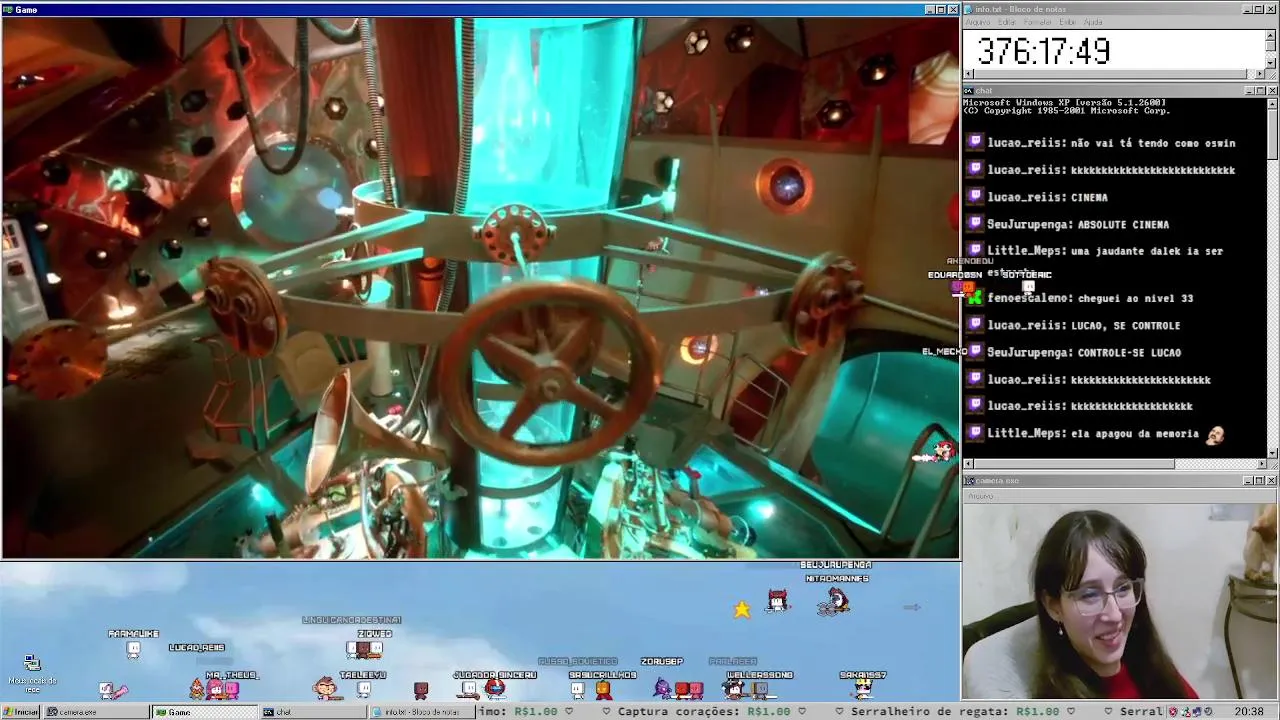Open the Iniciar start button

pos(21,712)
